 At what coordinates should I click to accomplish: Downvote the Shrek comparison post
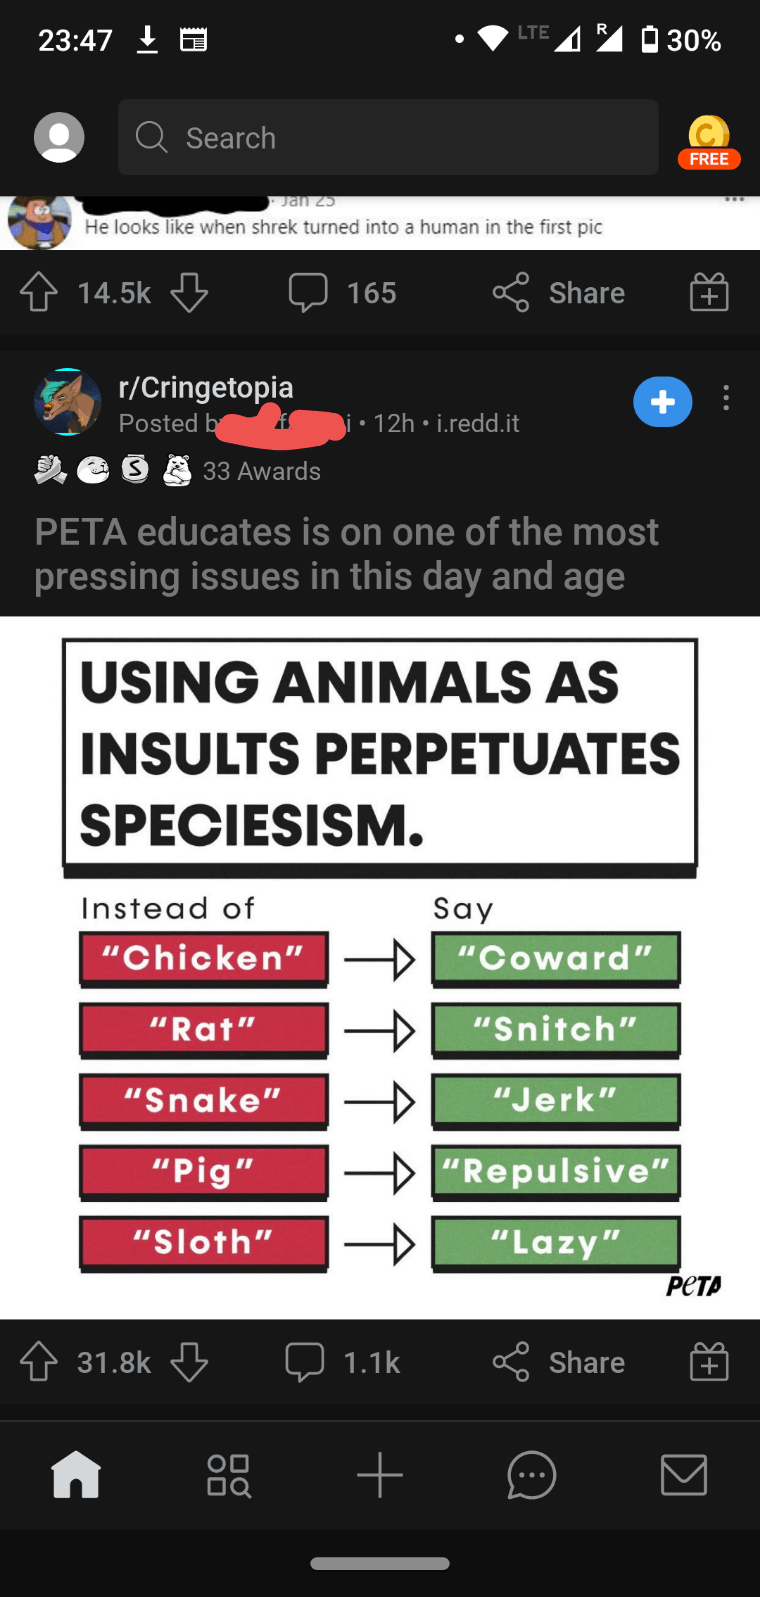pos(189,292)
